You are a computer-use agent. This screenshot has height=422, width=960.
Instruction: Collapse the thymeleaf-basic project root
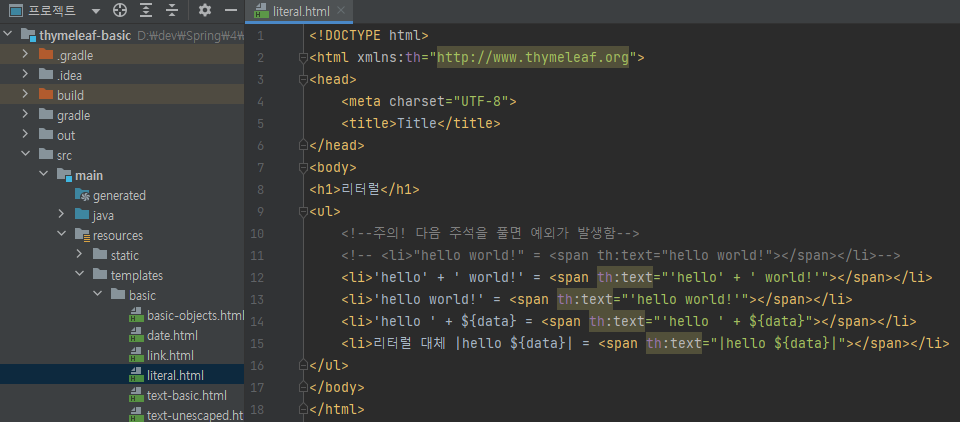pos(7,35)
